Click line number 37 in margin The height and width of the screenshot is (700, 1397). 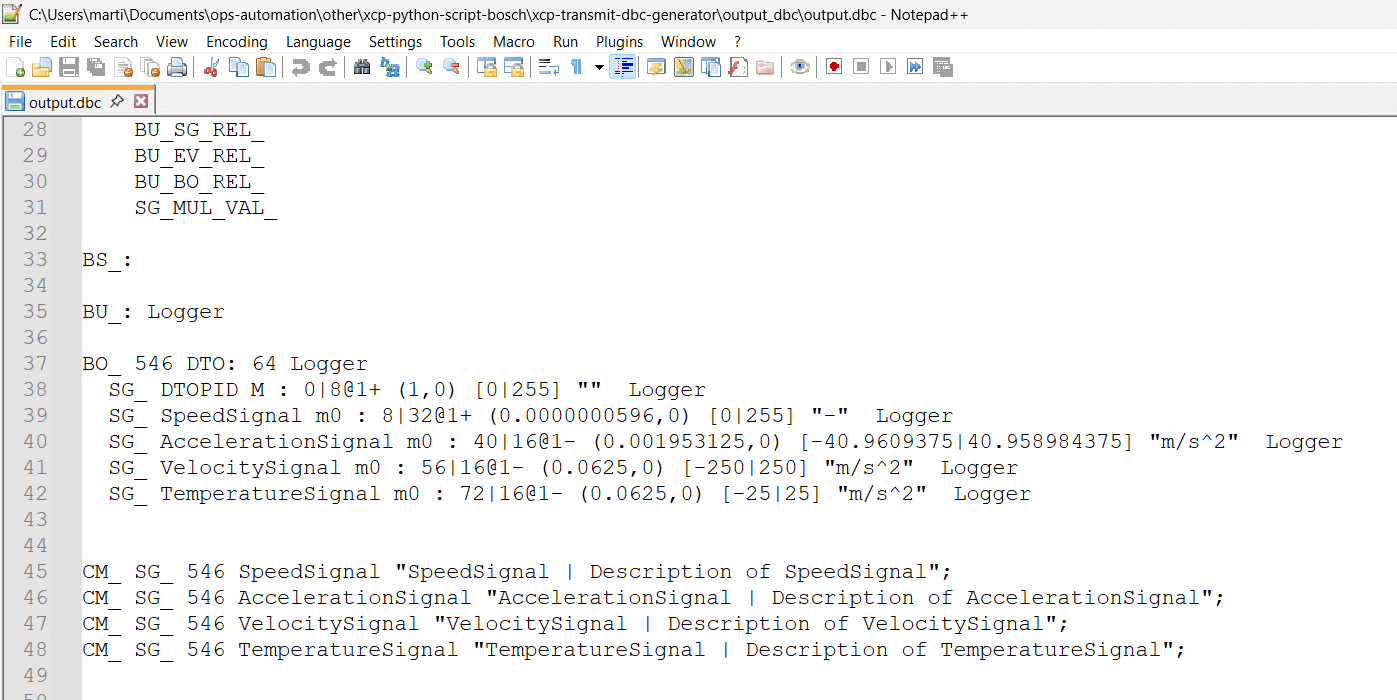click(35, 363)
